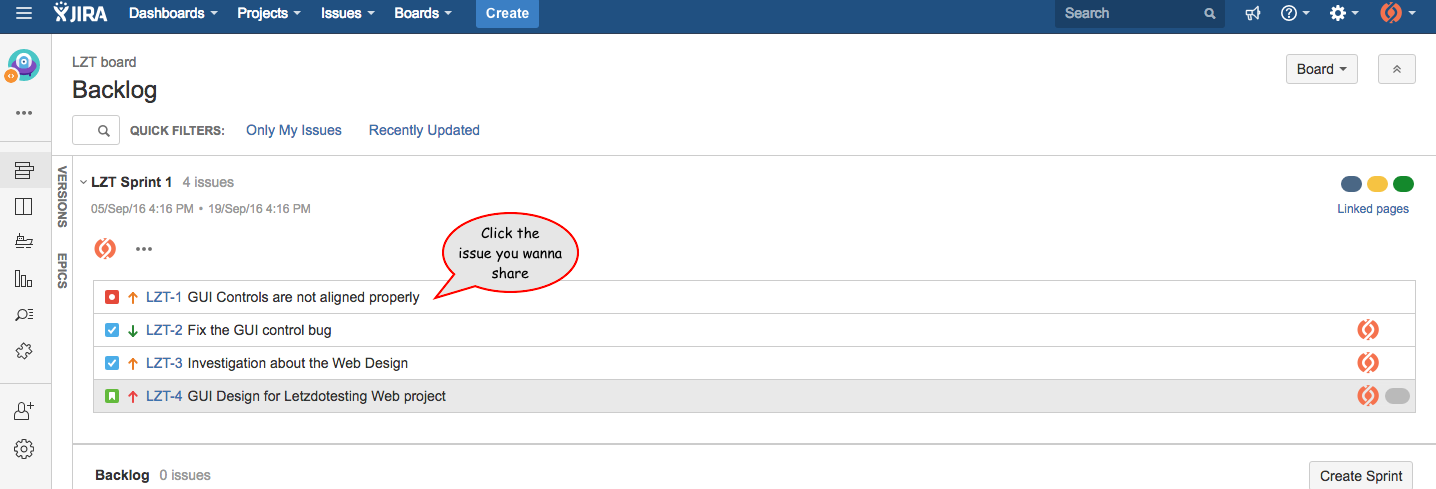The width and height of the screenshot is (1436, 489).
Task: Open issue LZT-3 link
Action: click(164, 363)
